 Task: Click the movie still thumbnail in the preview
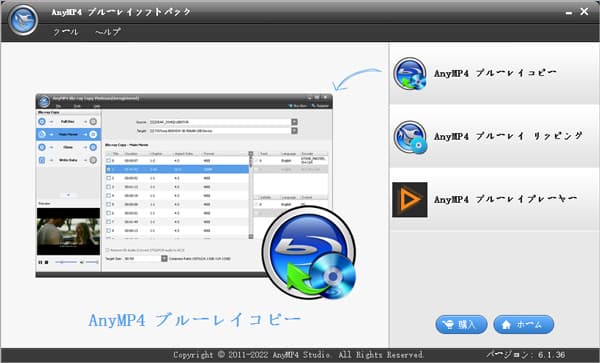(68, 231)
